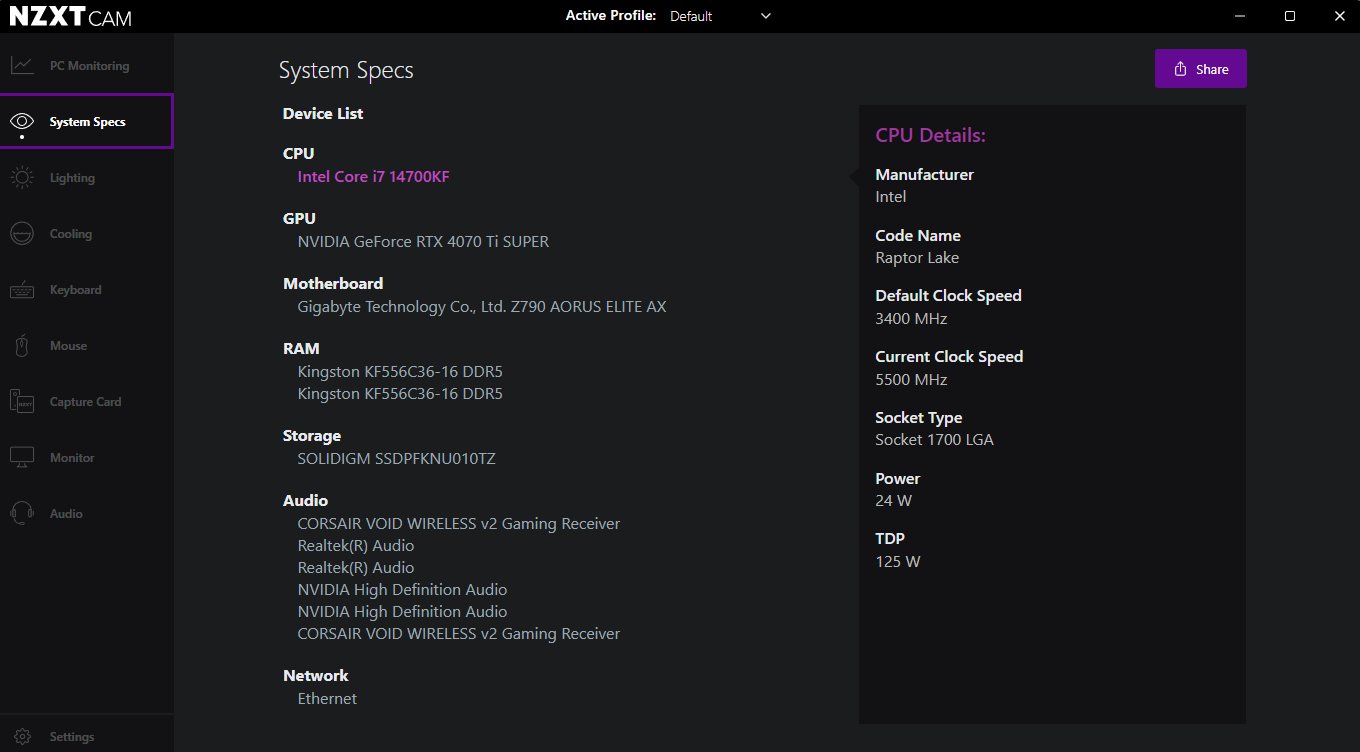Click the Mouse icon in sidebar

[22, 346]
